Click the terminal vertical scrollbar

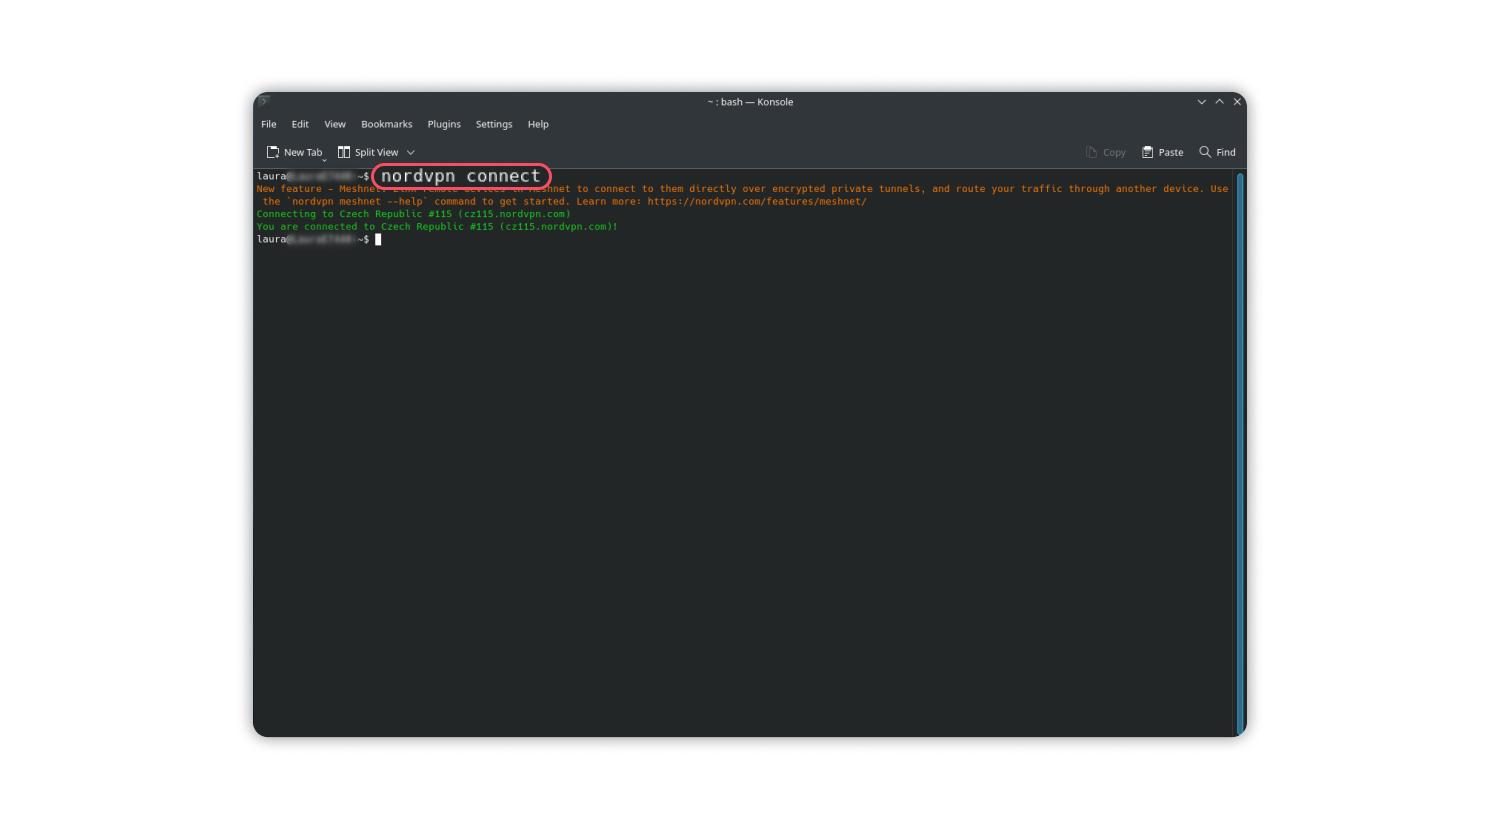point(1240,453)
